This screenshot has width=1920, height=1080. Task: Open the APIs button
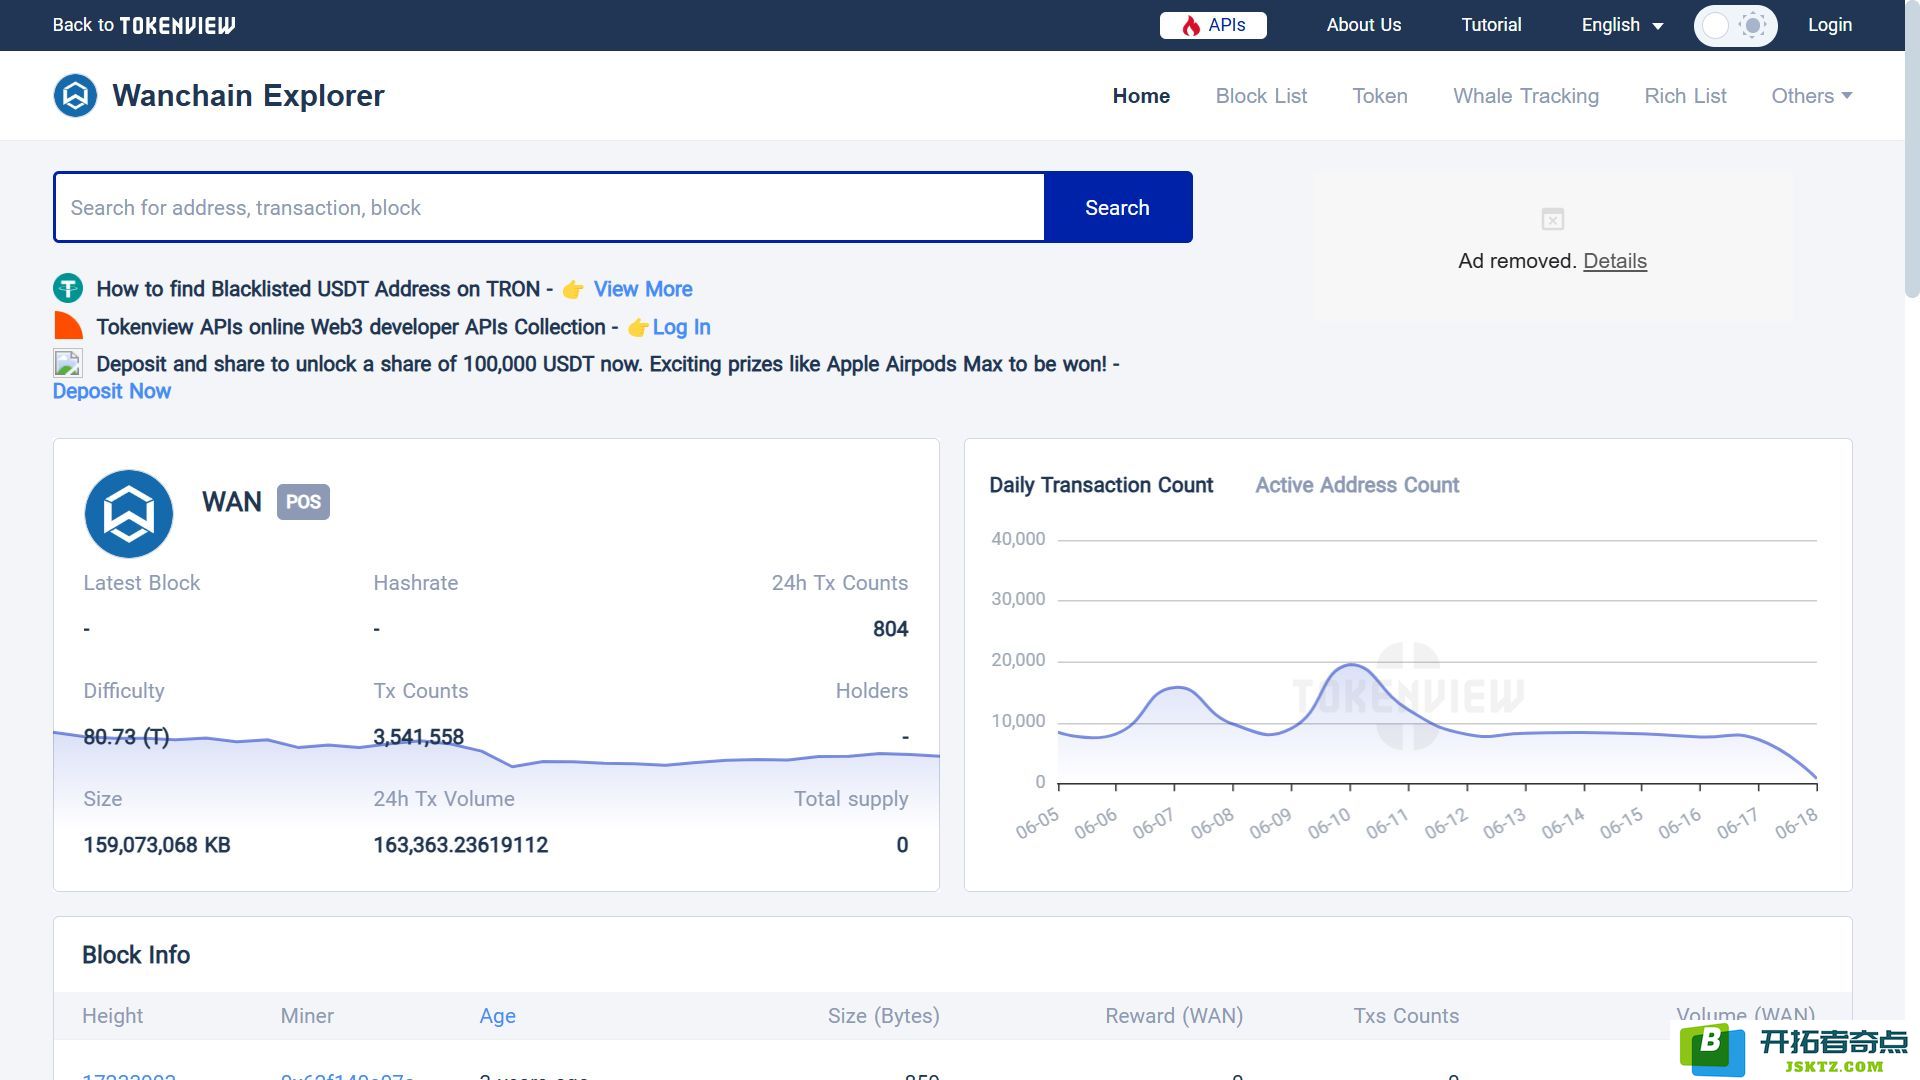[x=1213, y=25]
